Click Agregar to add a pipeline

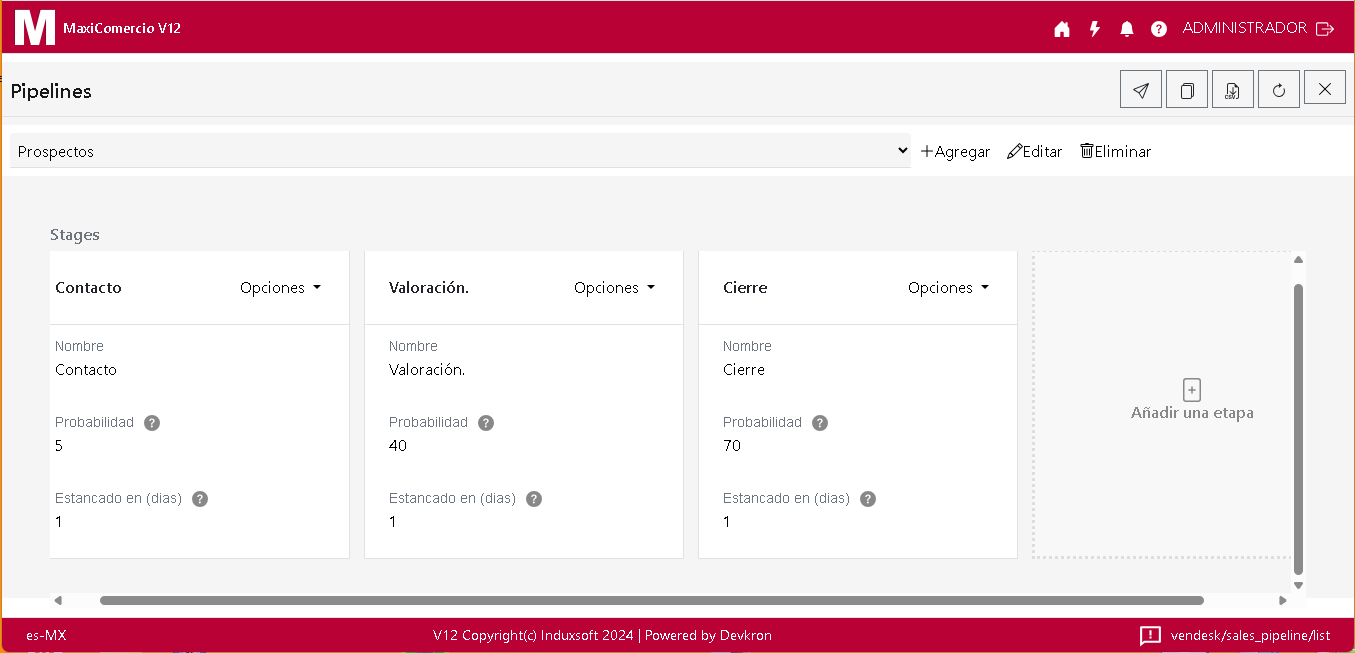[x=955, y=152]
